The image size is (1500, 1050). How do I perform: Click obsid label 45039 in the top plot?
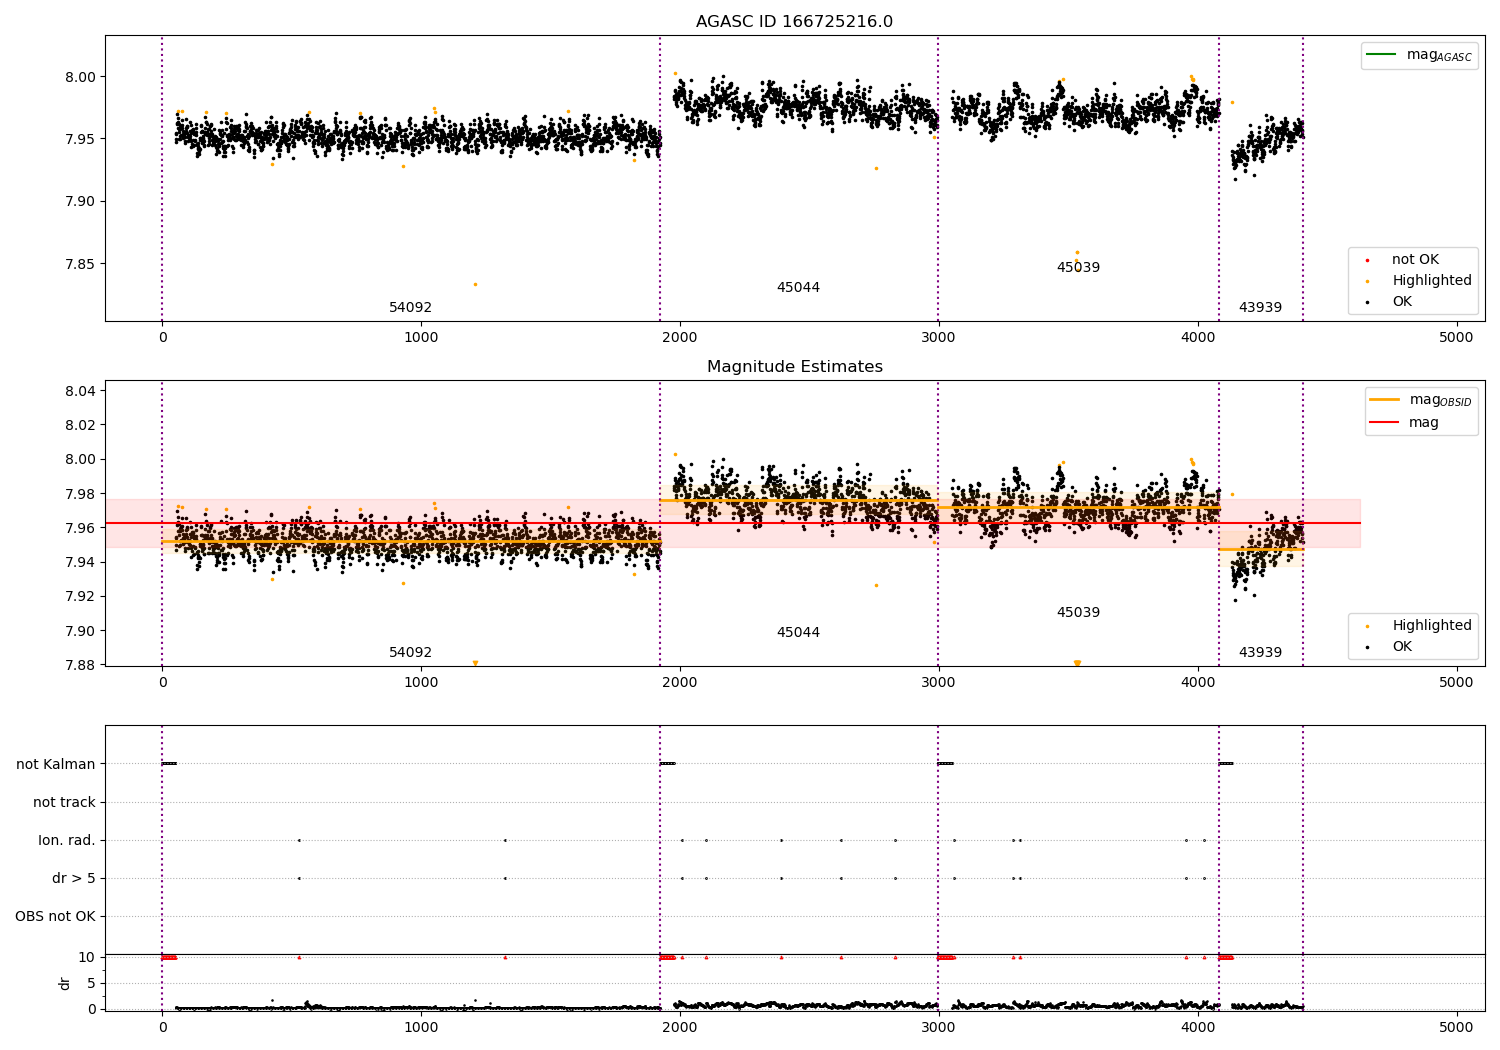[x=1078, y=268]
